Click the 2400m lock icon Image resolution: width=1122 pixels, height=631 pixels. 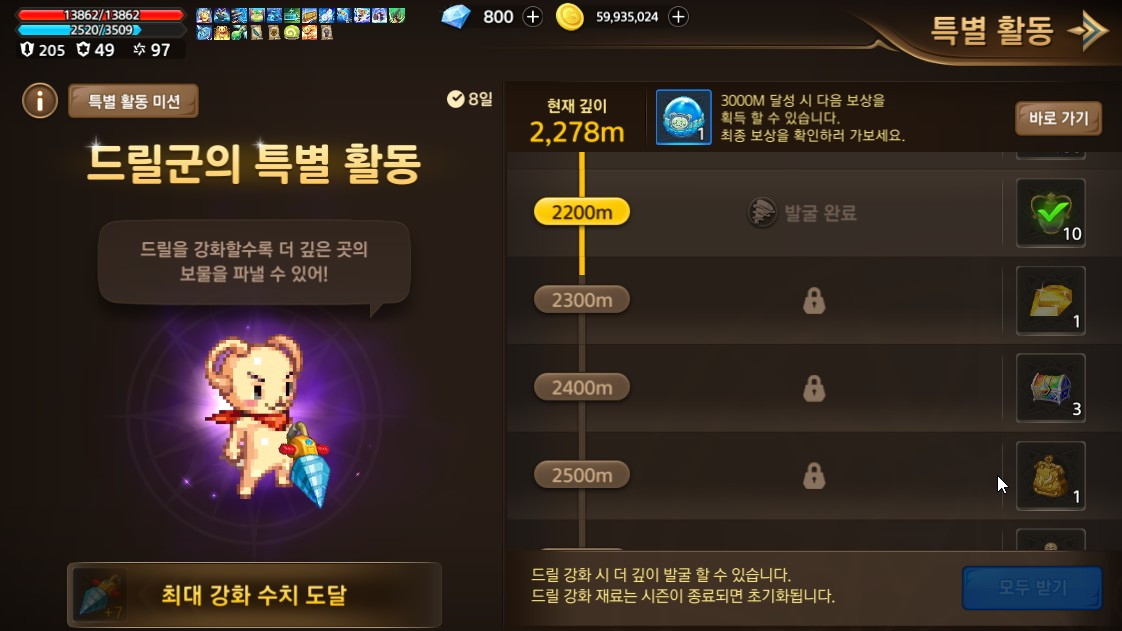[814, 388]
